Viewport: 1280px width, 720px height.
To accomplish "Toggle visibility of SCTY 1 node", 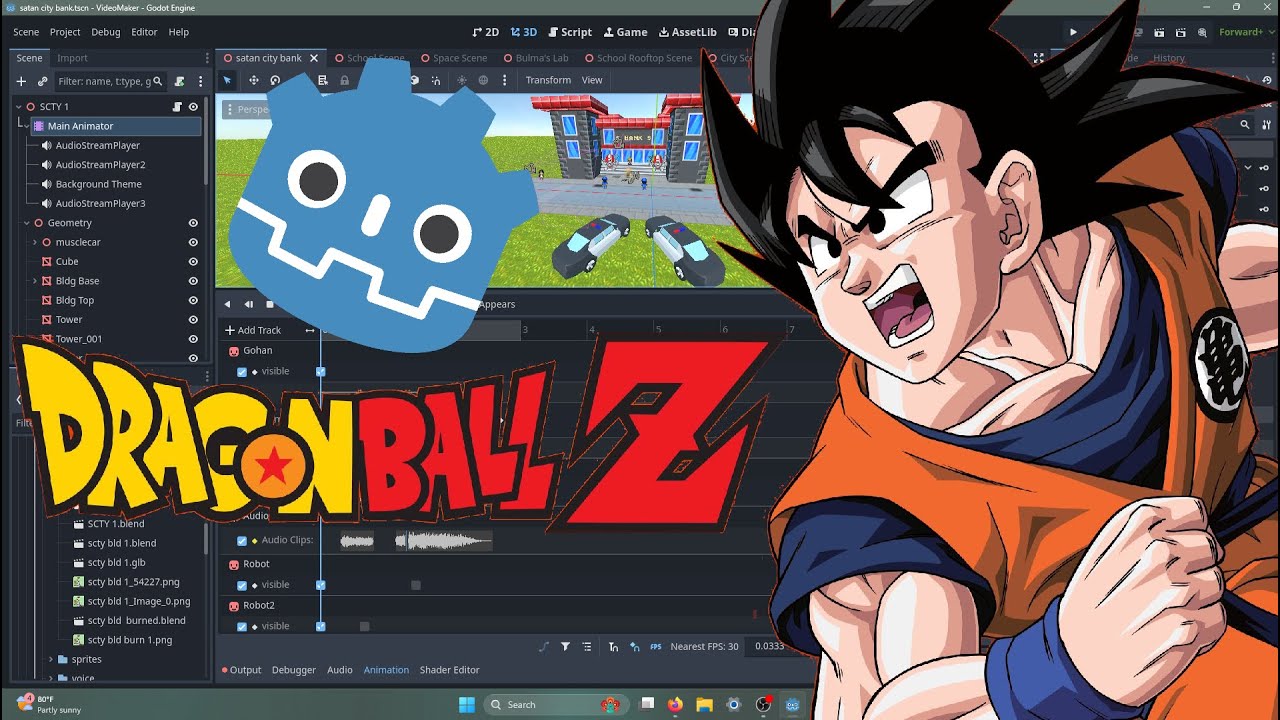I will (193, 106).
